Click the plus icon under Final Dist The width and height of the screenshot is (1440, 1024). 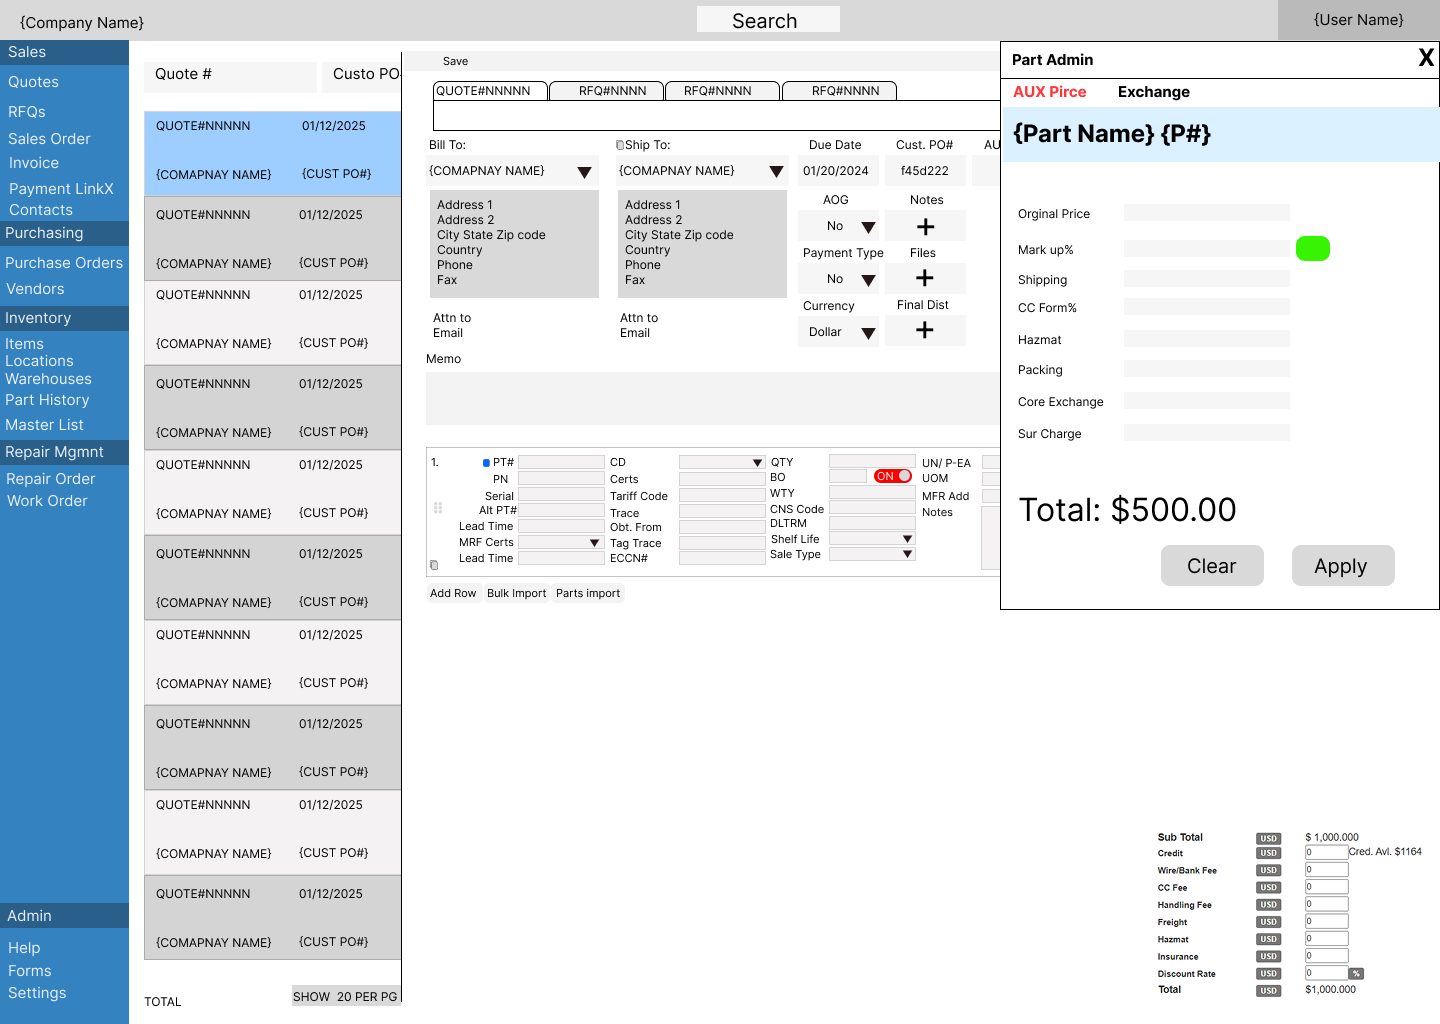925,330
